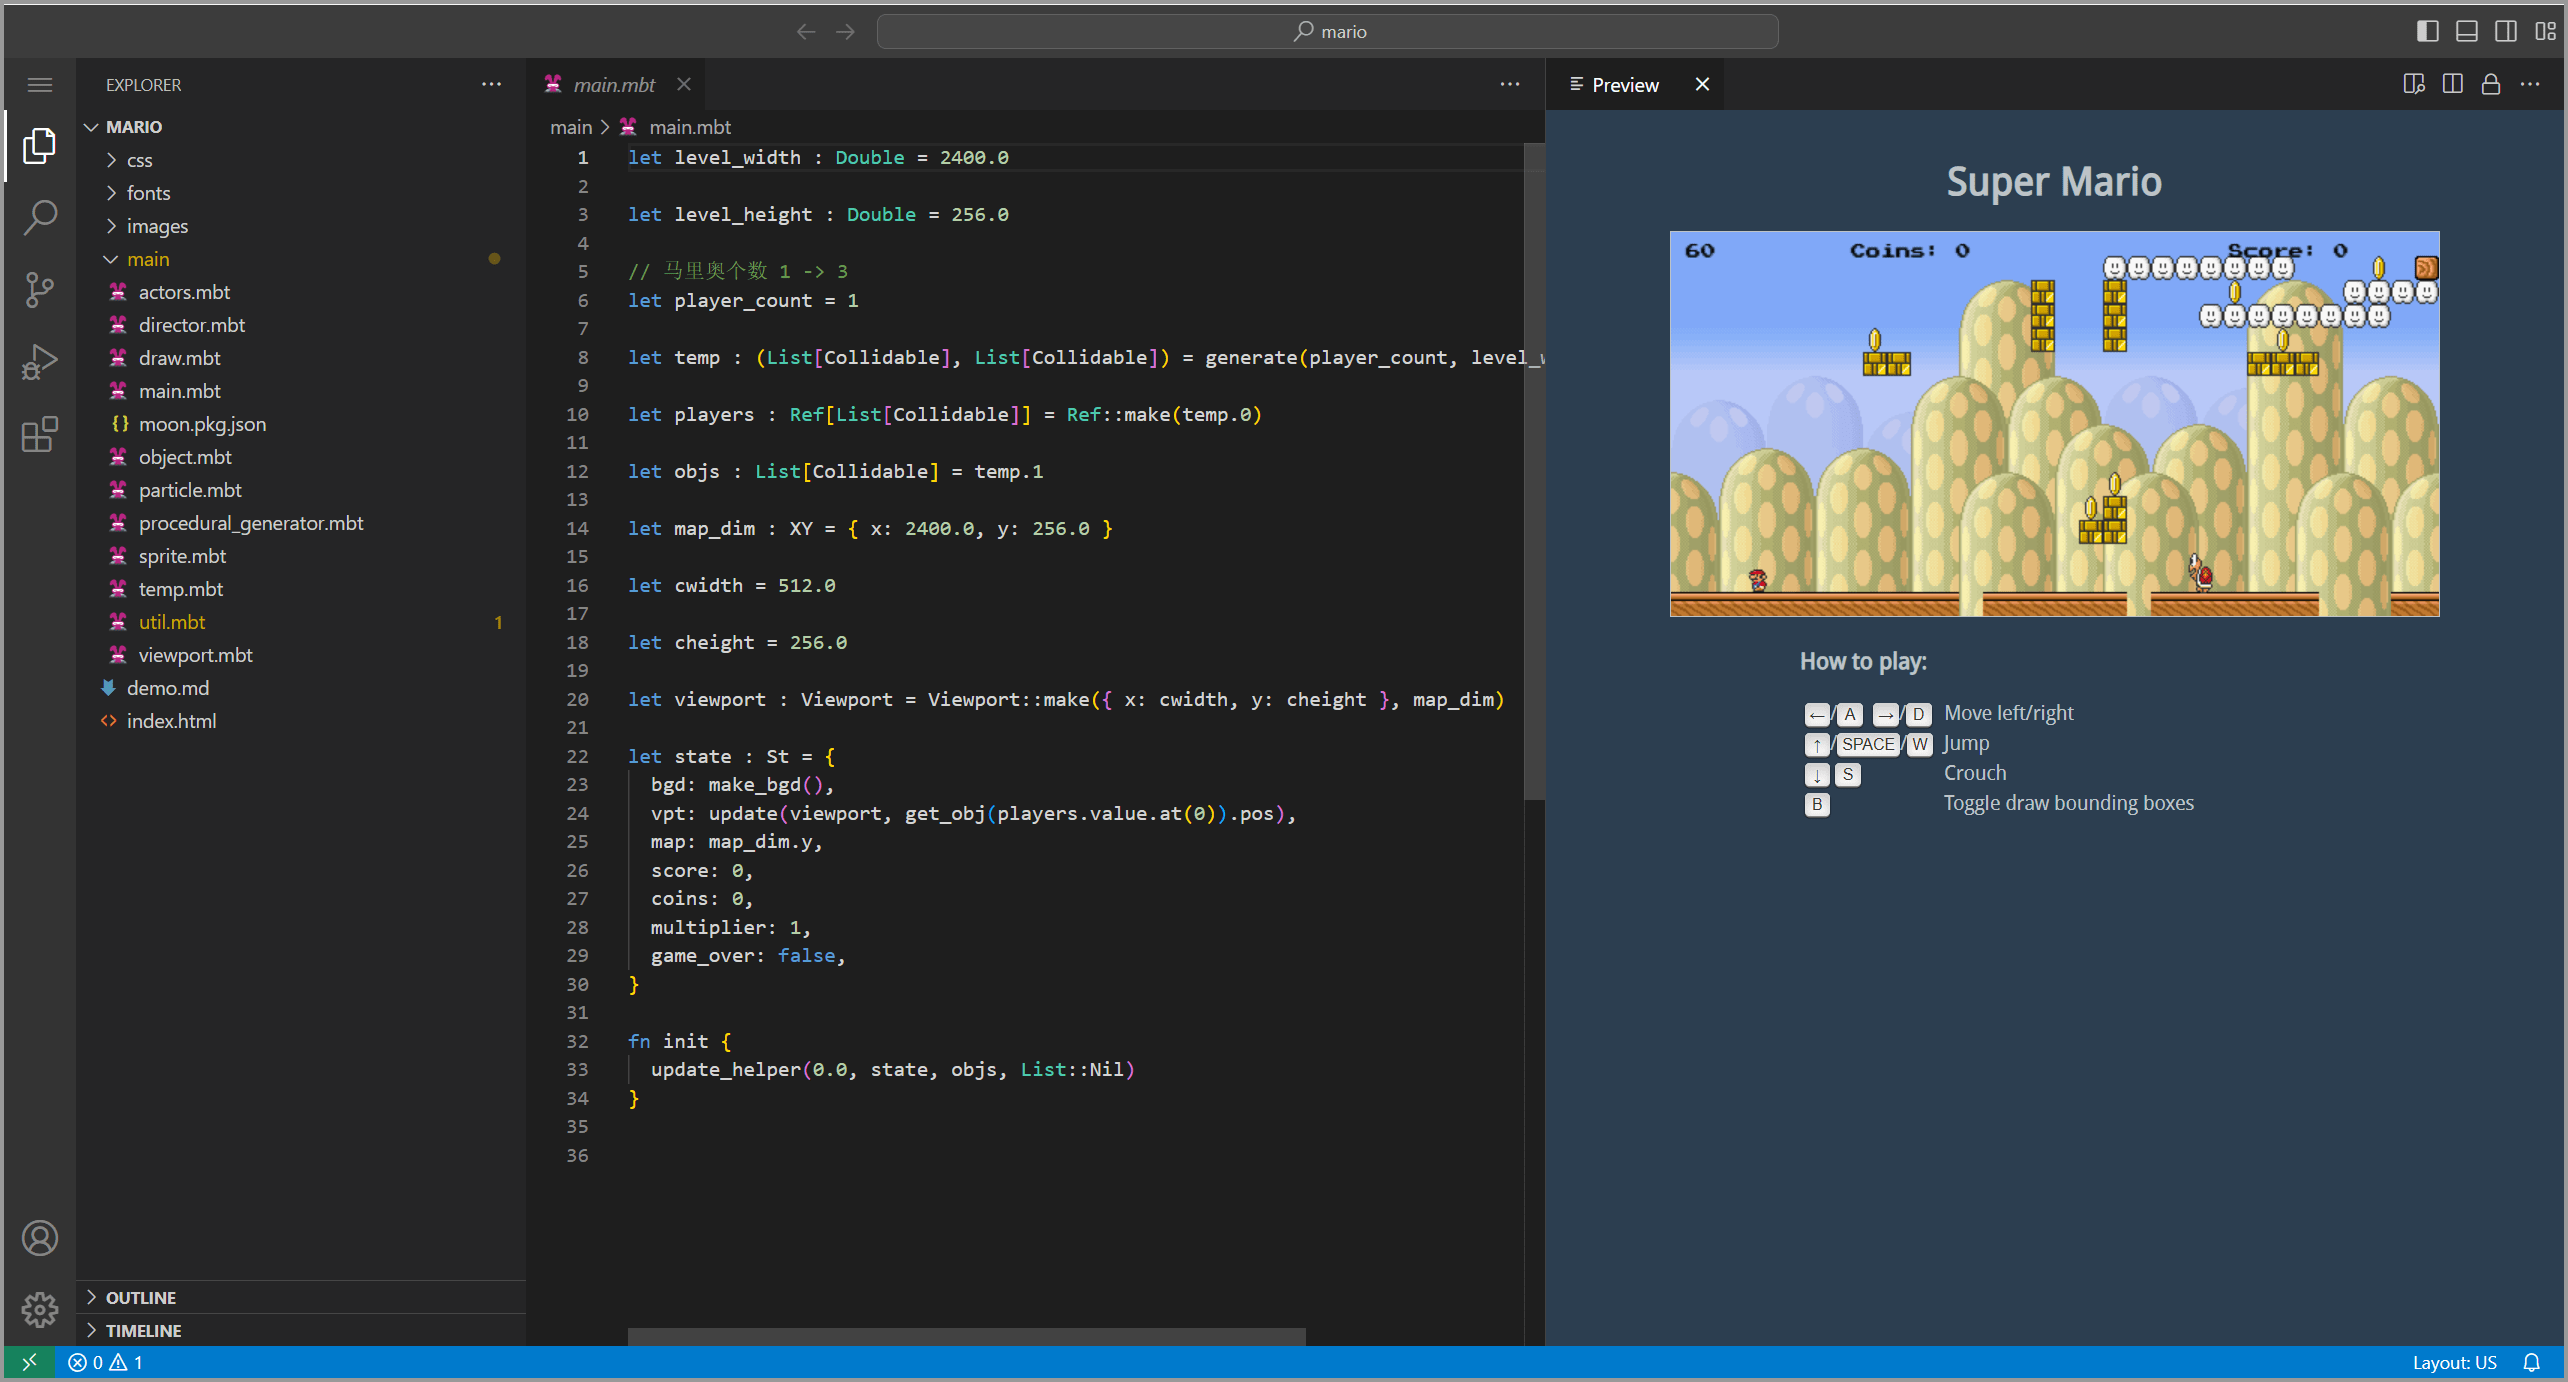Open the Run and Debug view
Viewport: 2568px width, 1382px height.
click(40, 362)
